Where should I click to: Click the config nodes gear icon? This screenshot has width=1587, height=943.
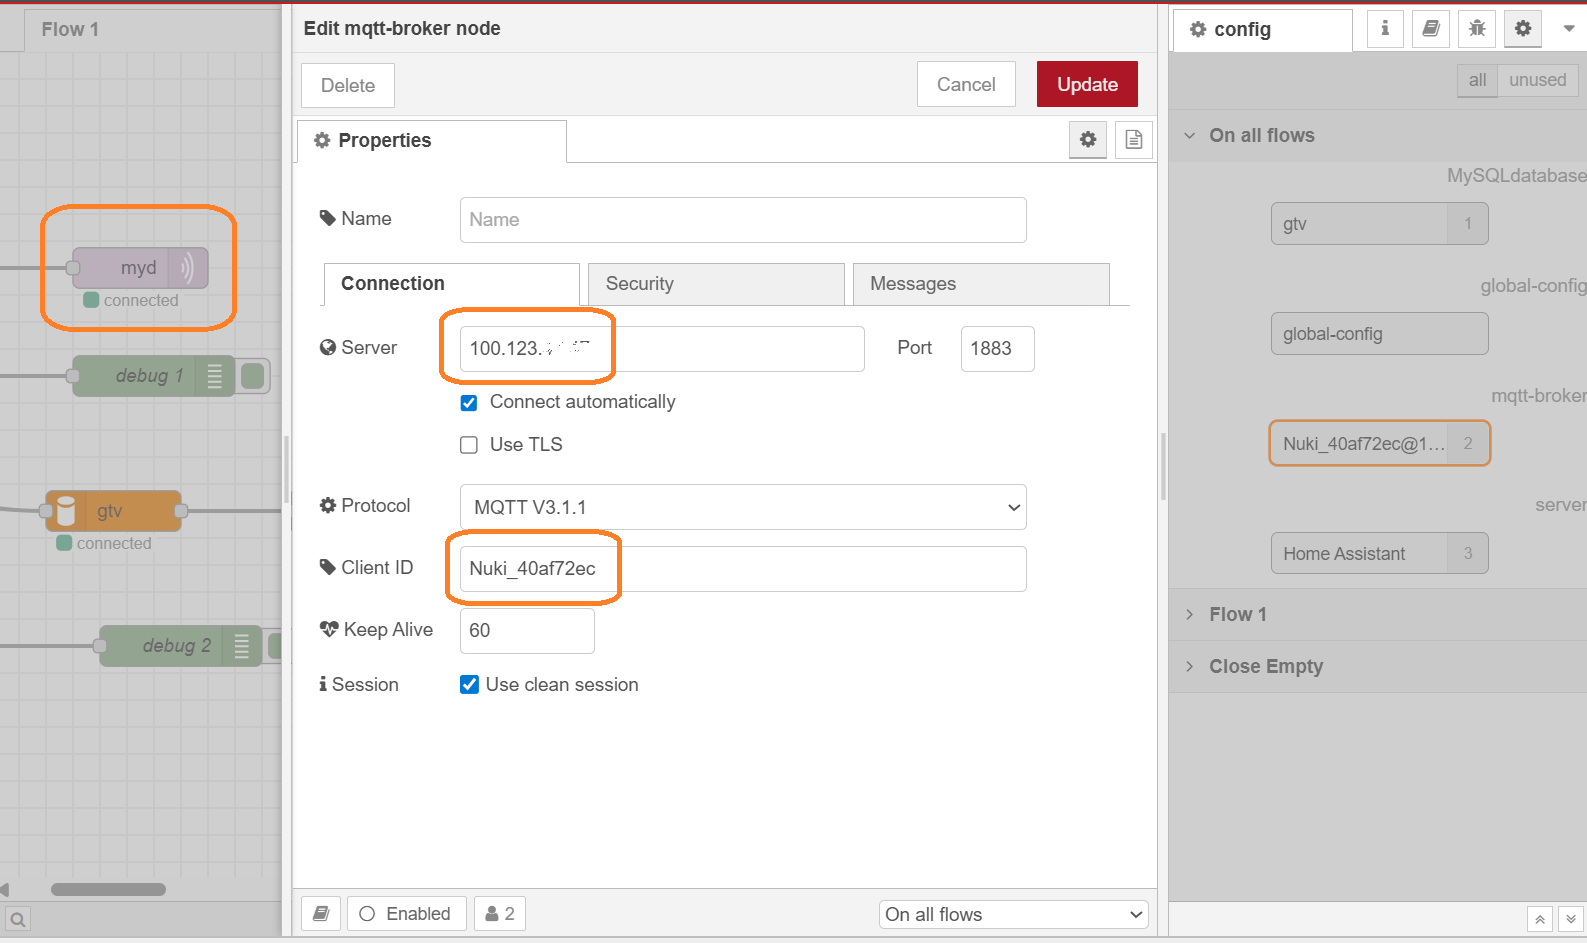[x=1523, y=29]
